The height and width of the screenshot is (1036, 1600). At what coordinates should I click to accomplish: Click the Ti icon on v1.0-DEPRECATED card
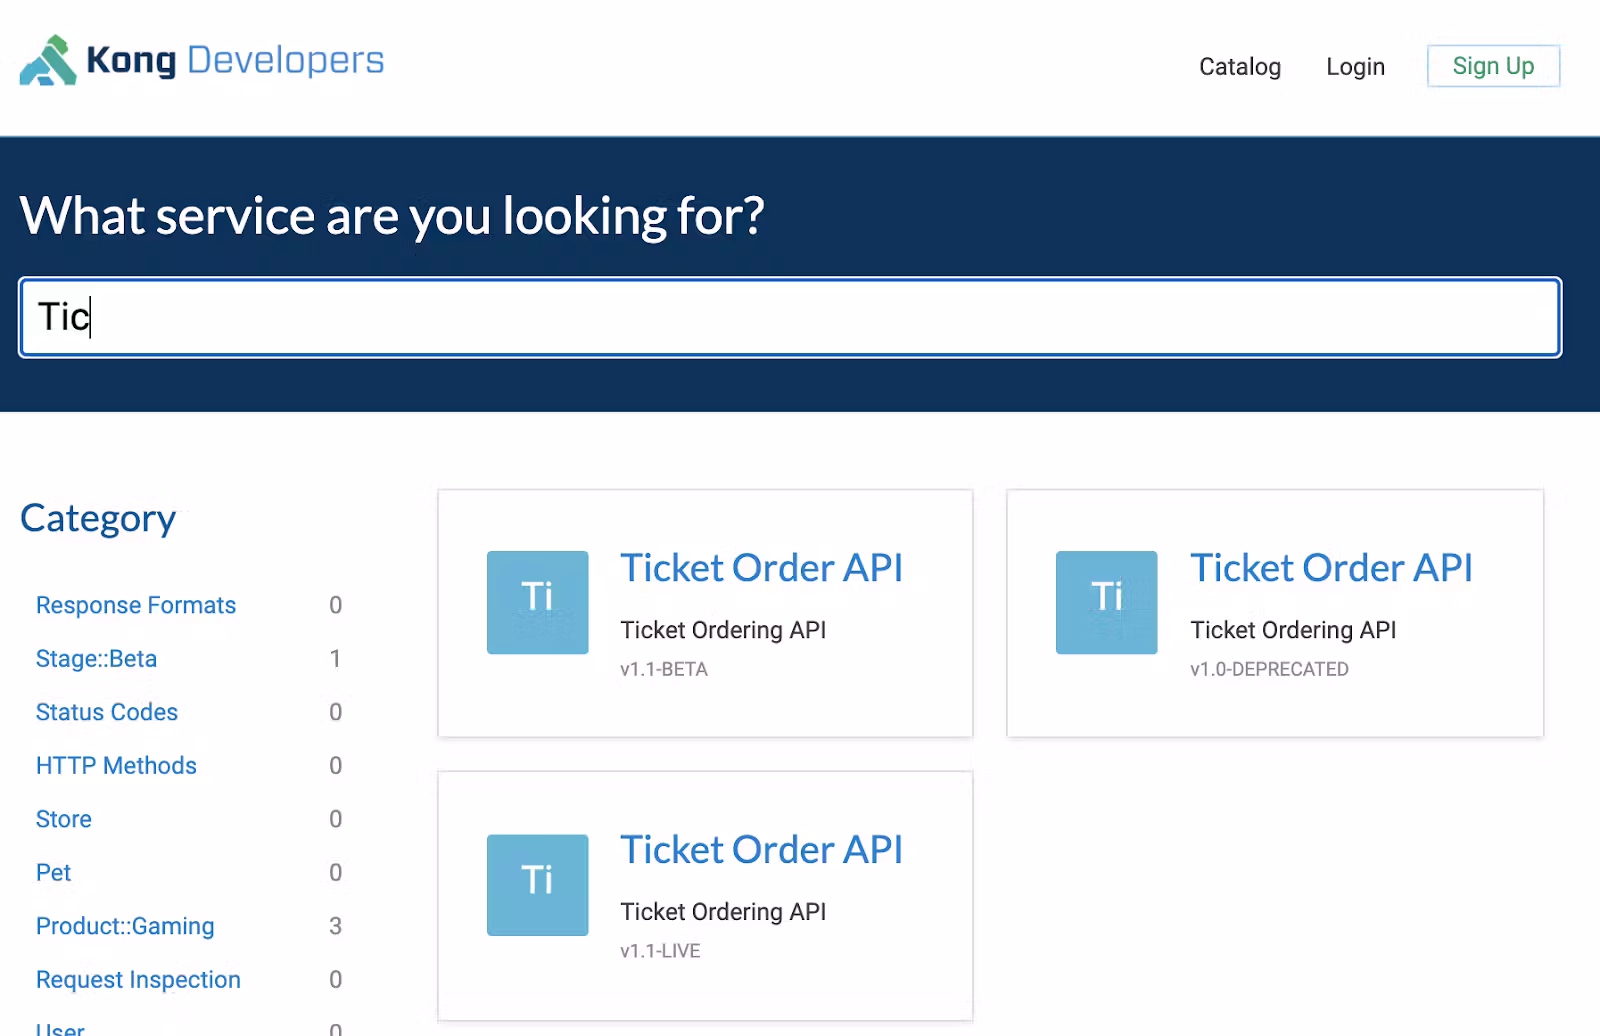click(1106, 602)
